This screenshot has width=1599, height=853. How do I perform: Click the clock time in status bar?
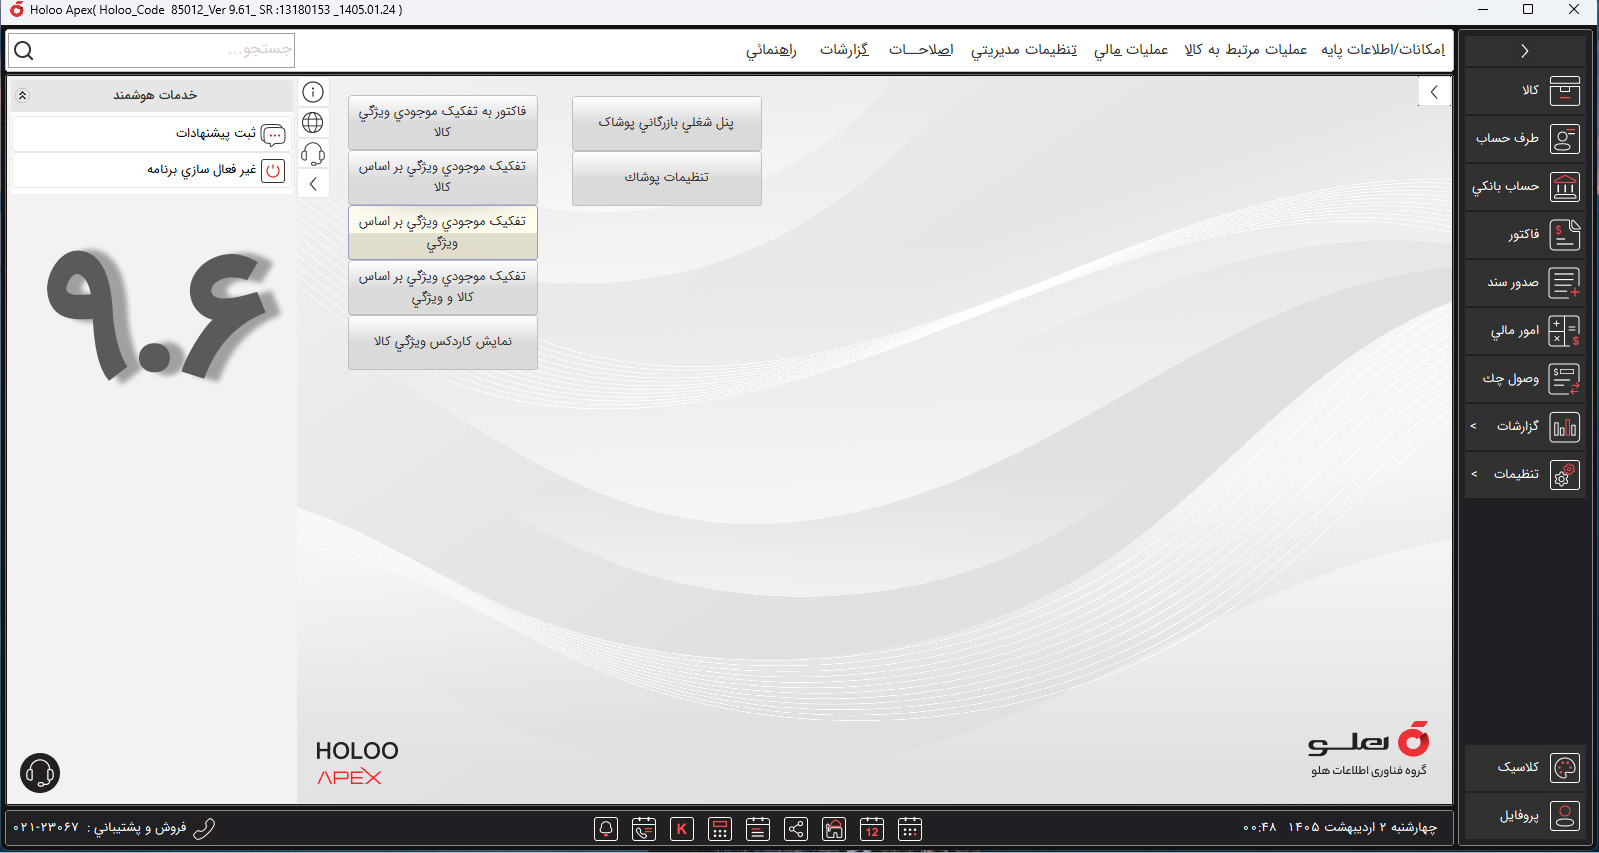coord(1260,827)
